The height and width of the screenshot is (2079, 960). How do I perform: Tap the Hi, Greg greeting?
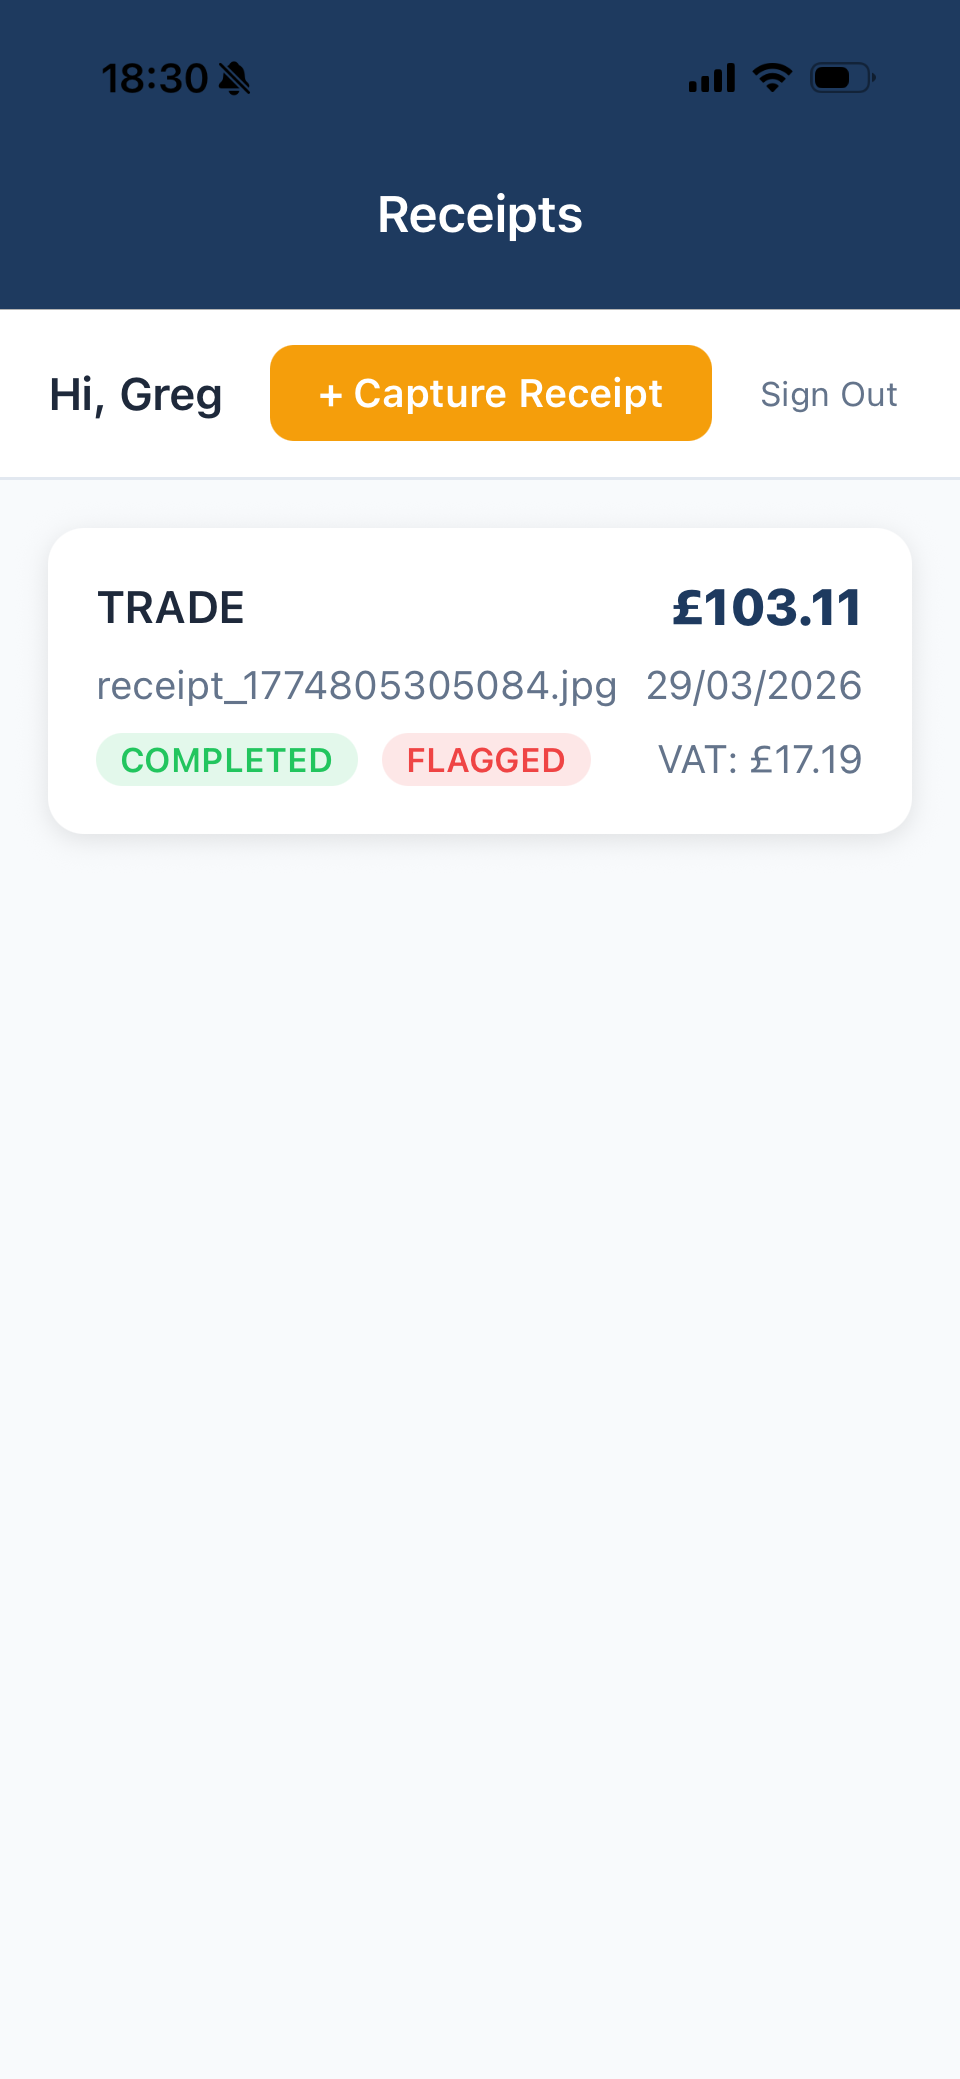pos(136,394)
